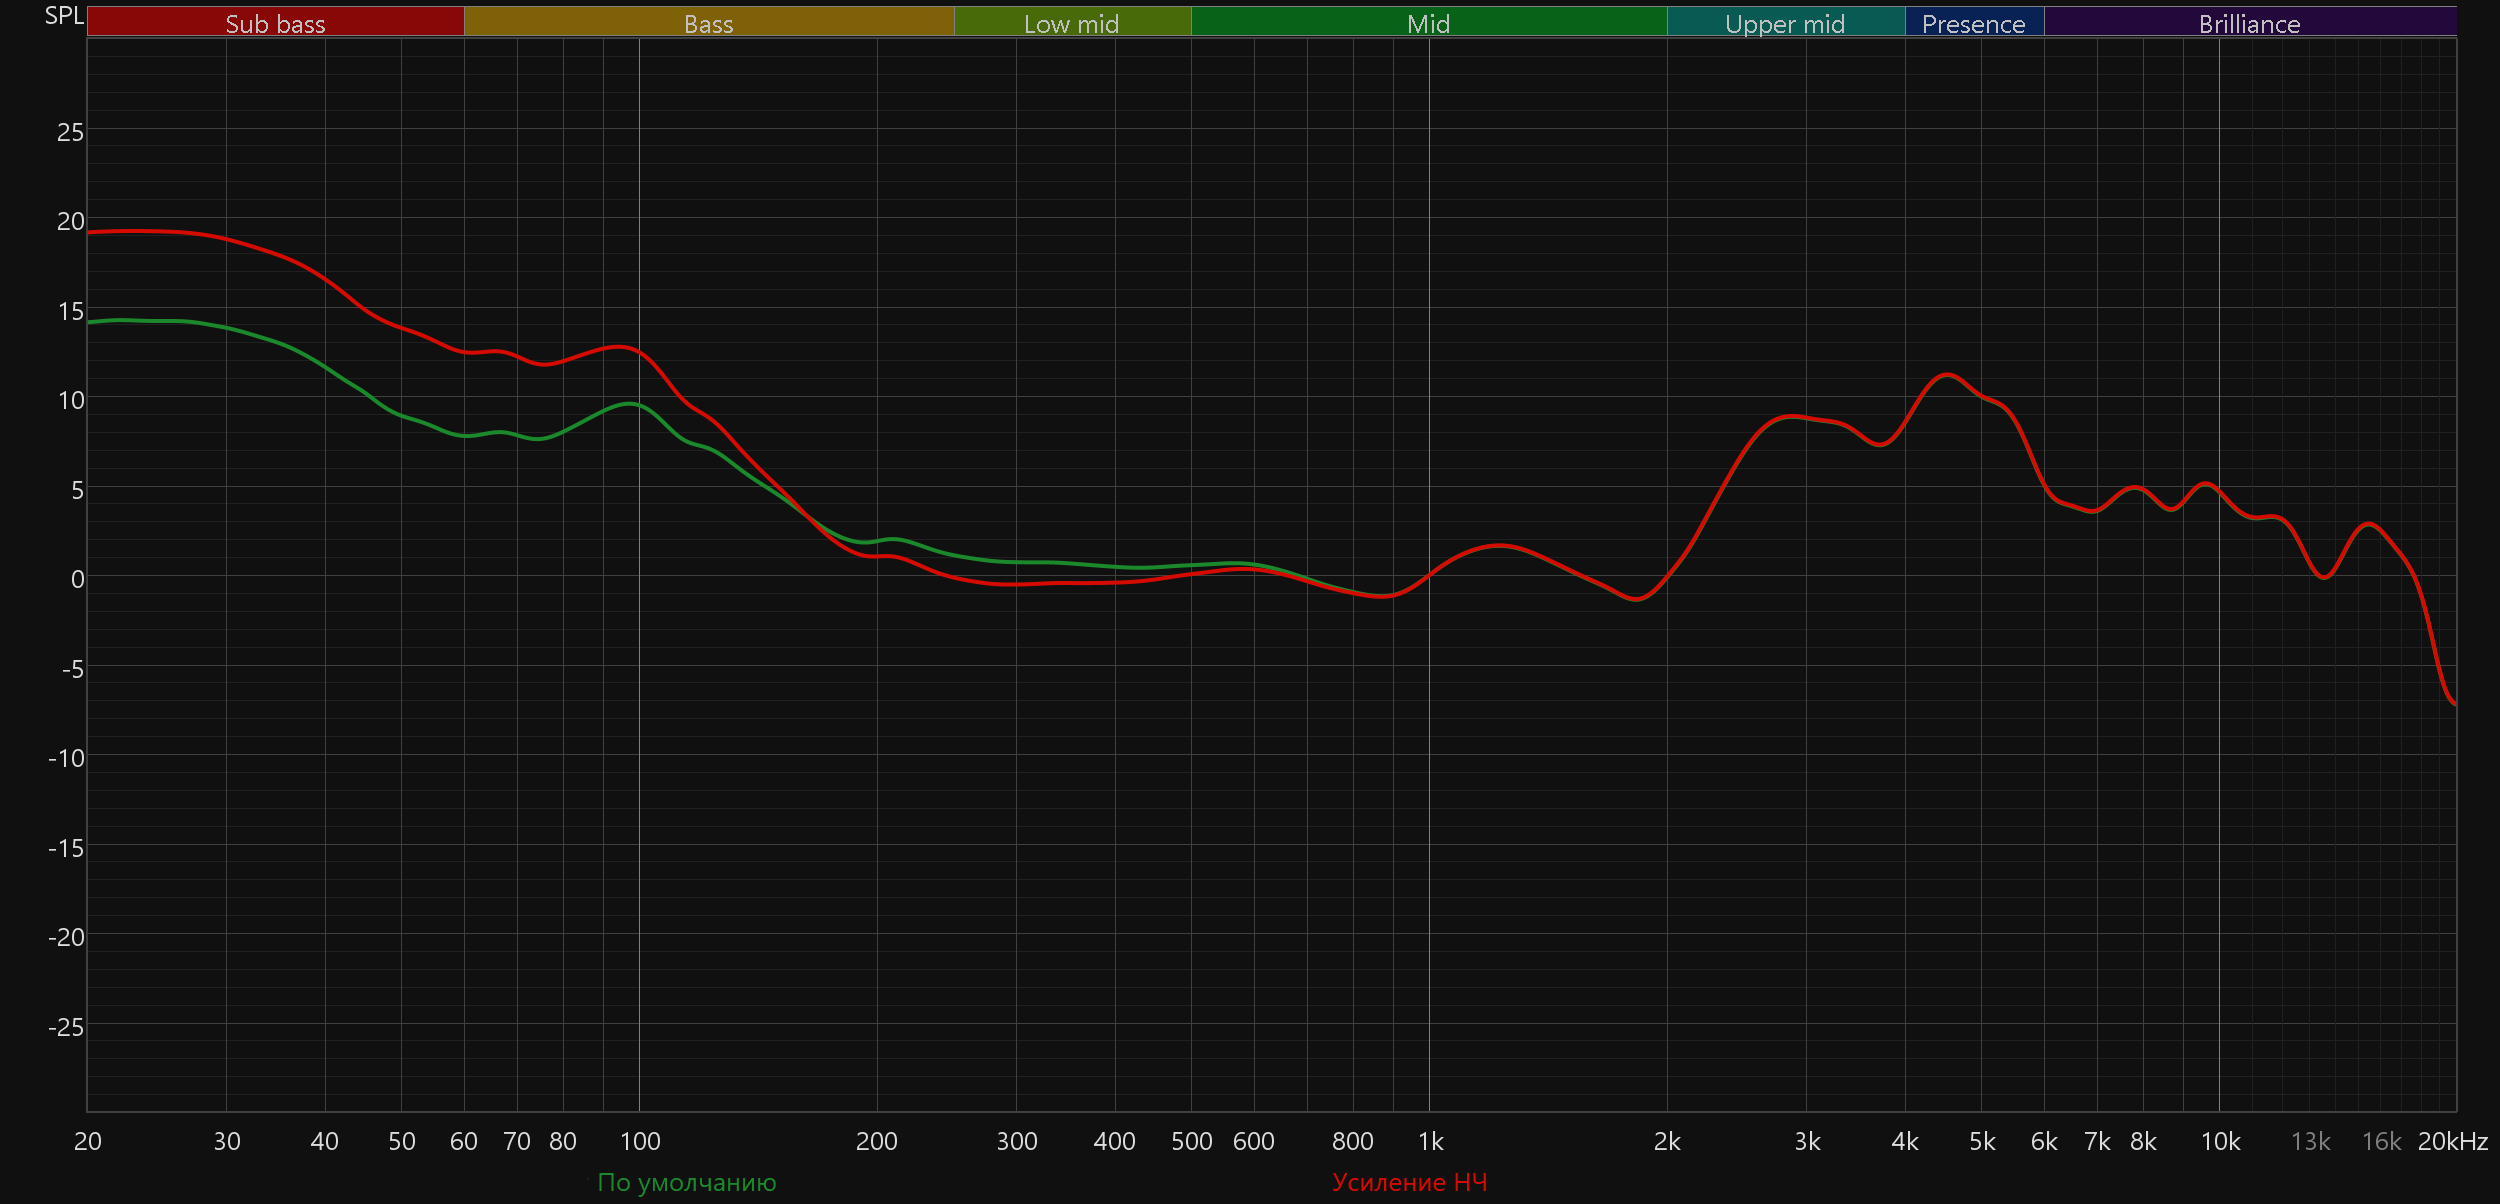Click the SPL axis label
Viewport: 2500px width, 1204px height.
point(64,16)
